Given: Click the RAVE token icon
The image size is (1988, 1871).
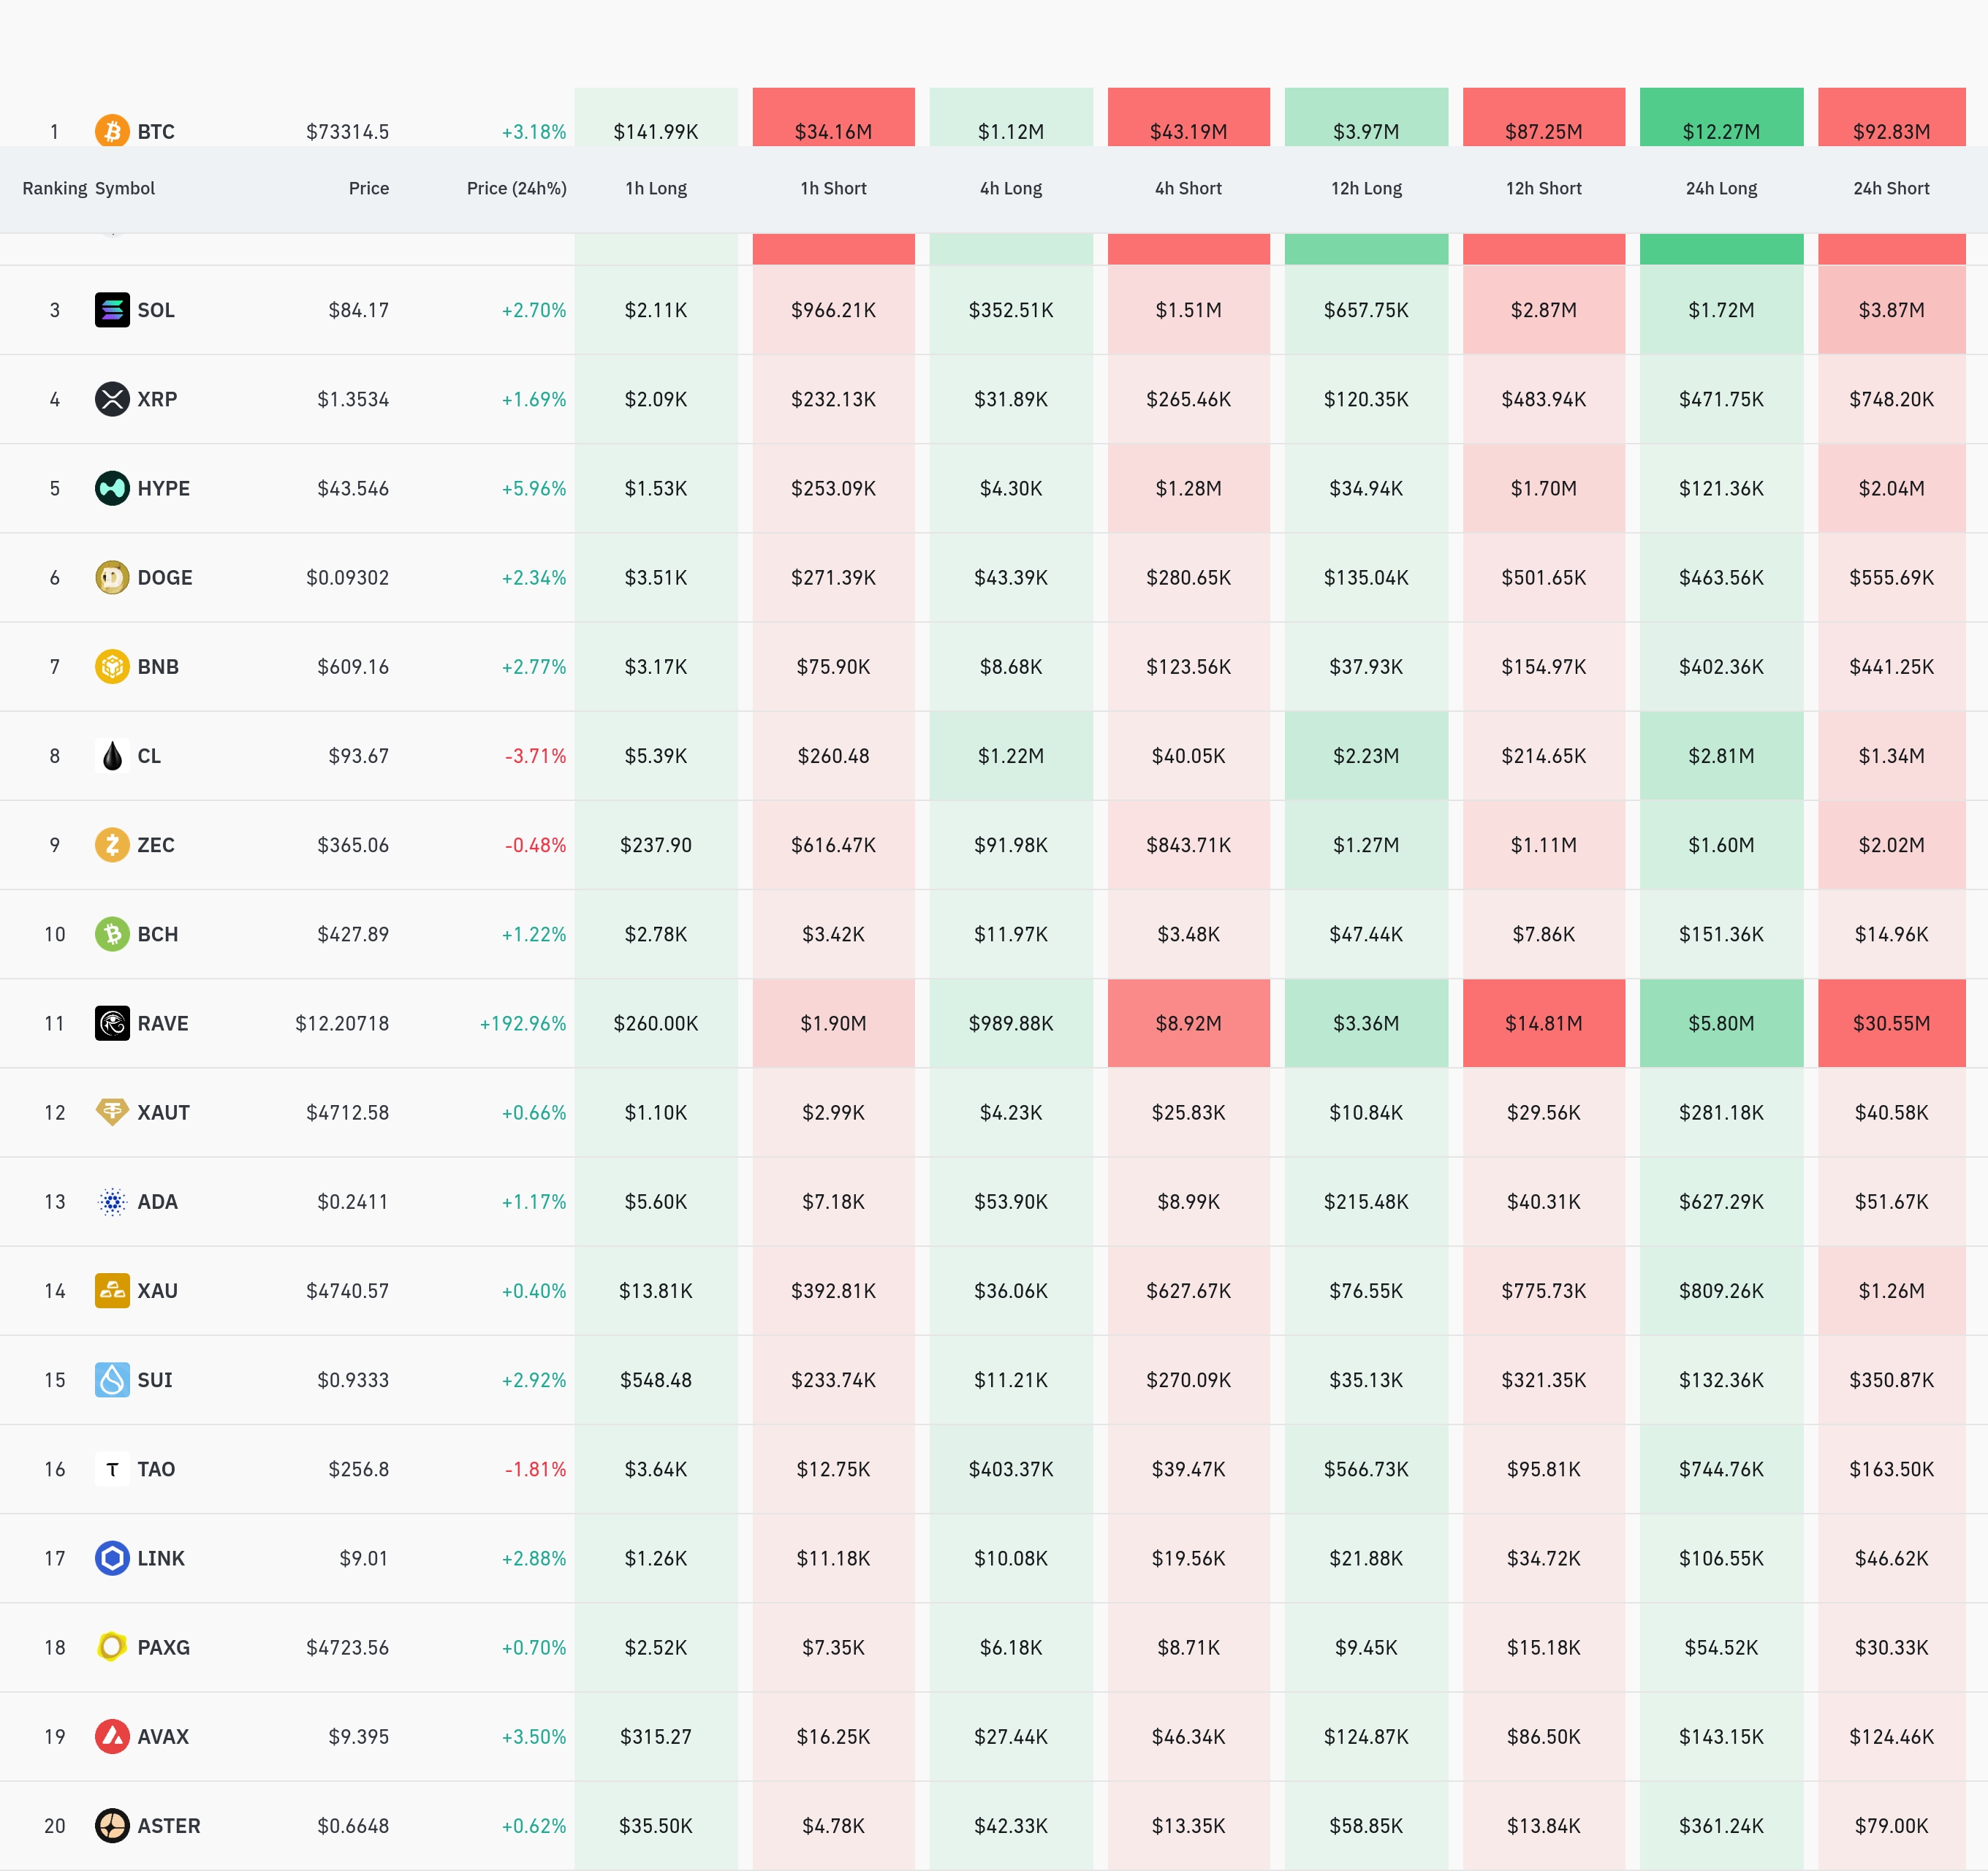Looking at the screenshot, I should pyautogui.click(x=112, y=1023).
